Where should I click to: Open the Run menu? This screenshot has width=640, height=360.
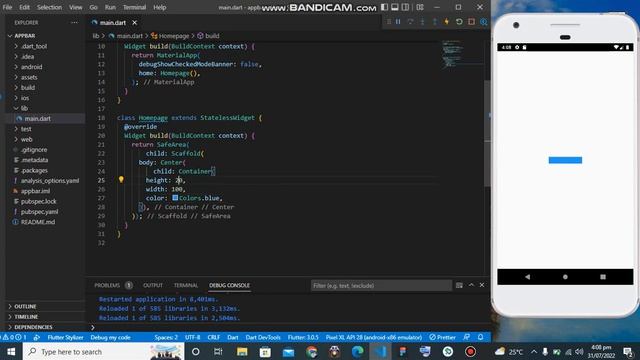[110, 7]
